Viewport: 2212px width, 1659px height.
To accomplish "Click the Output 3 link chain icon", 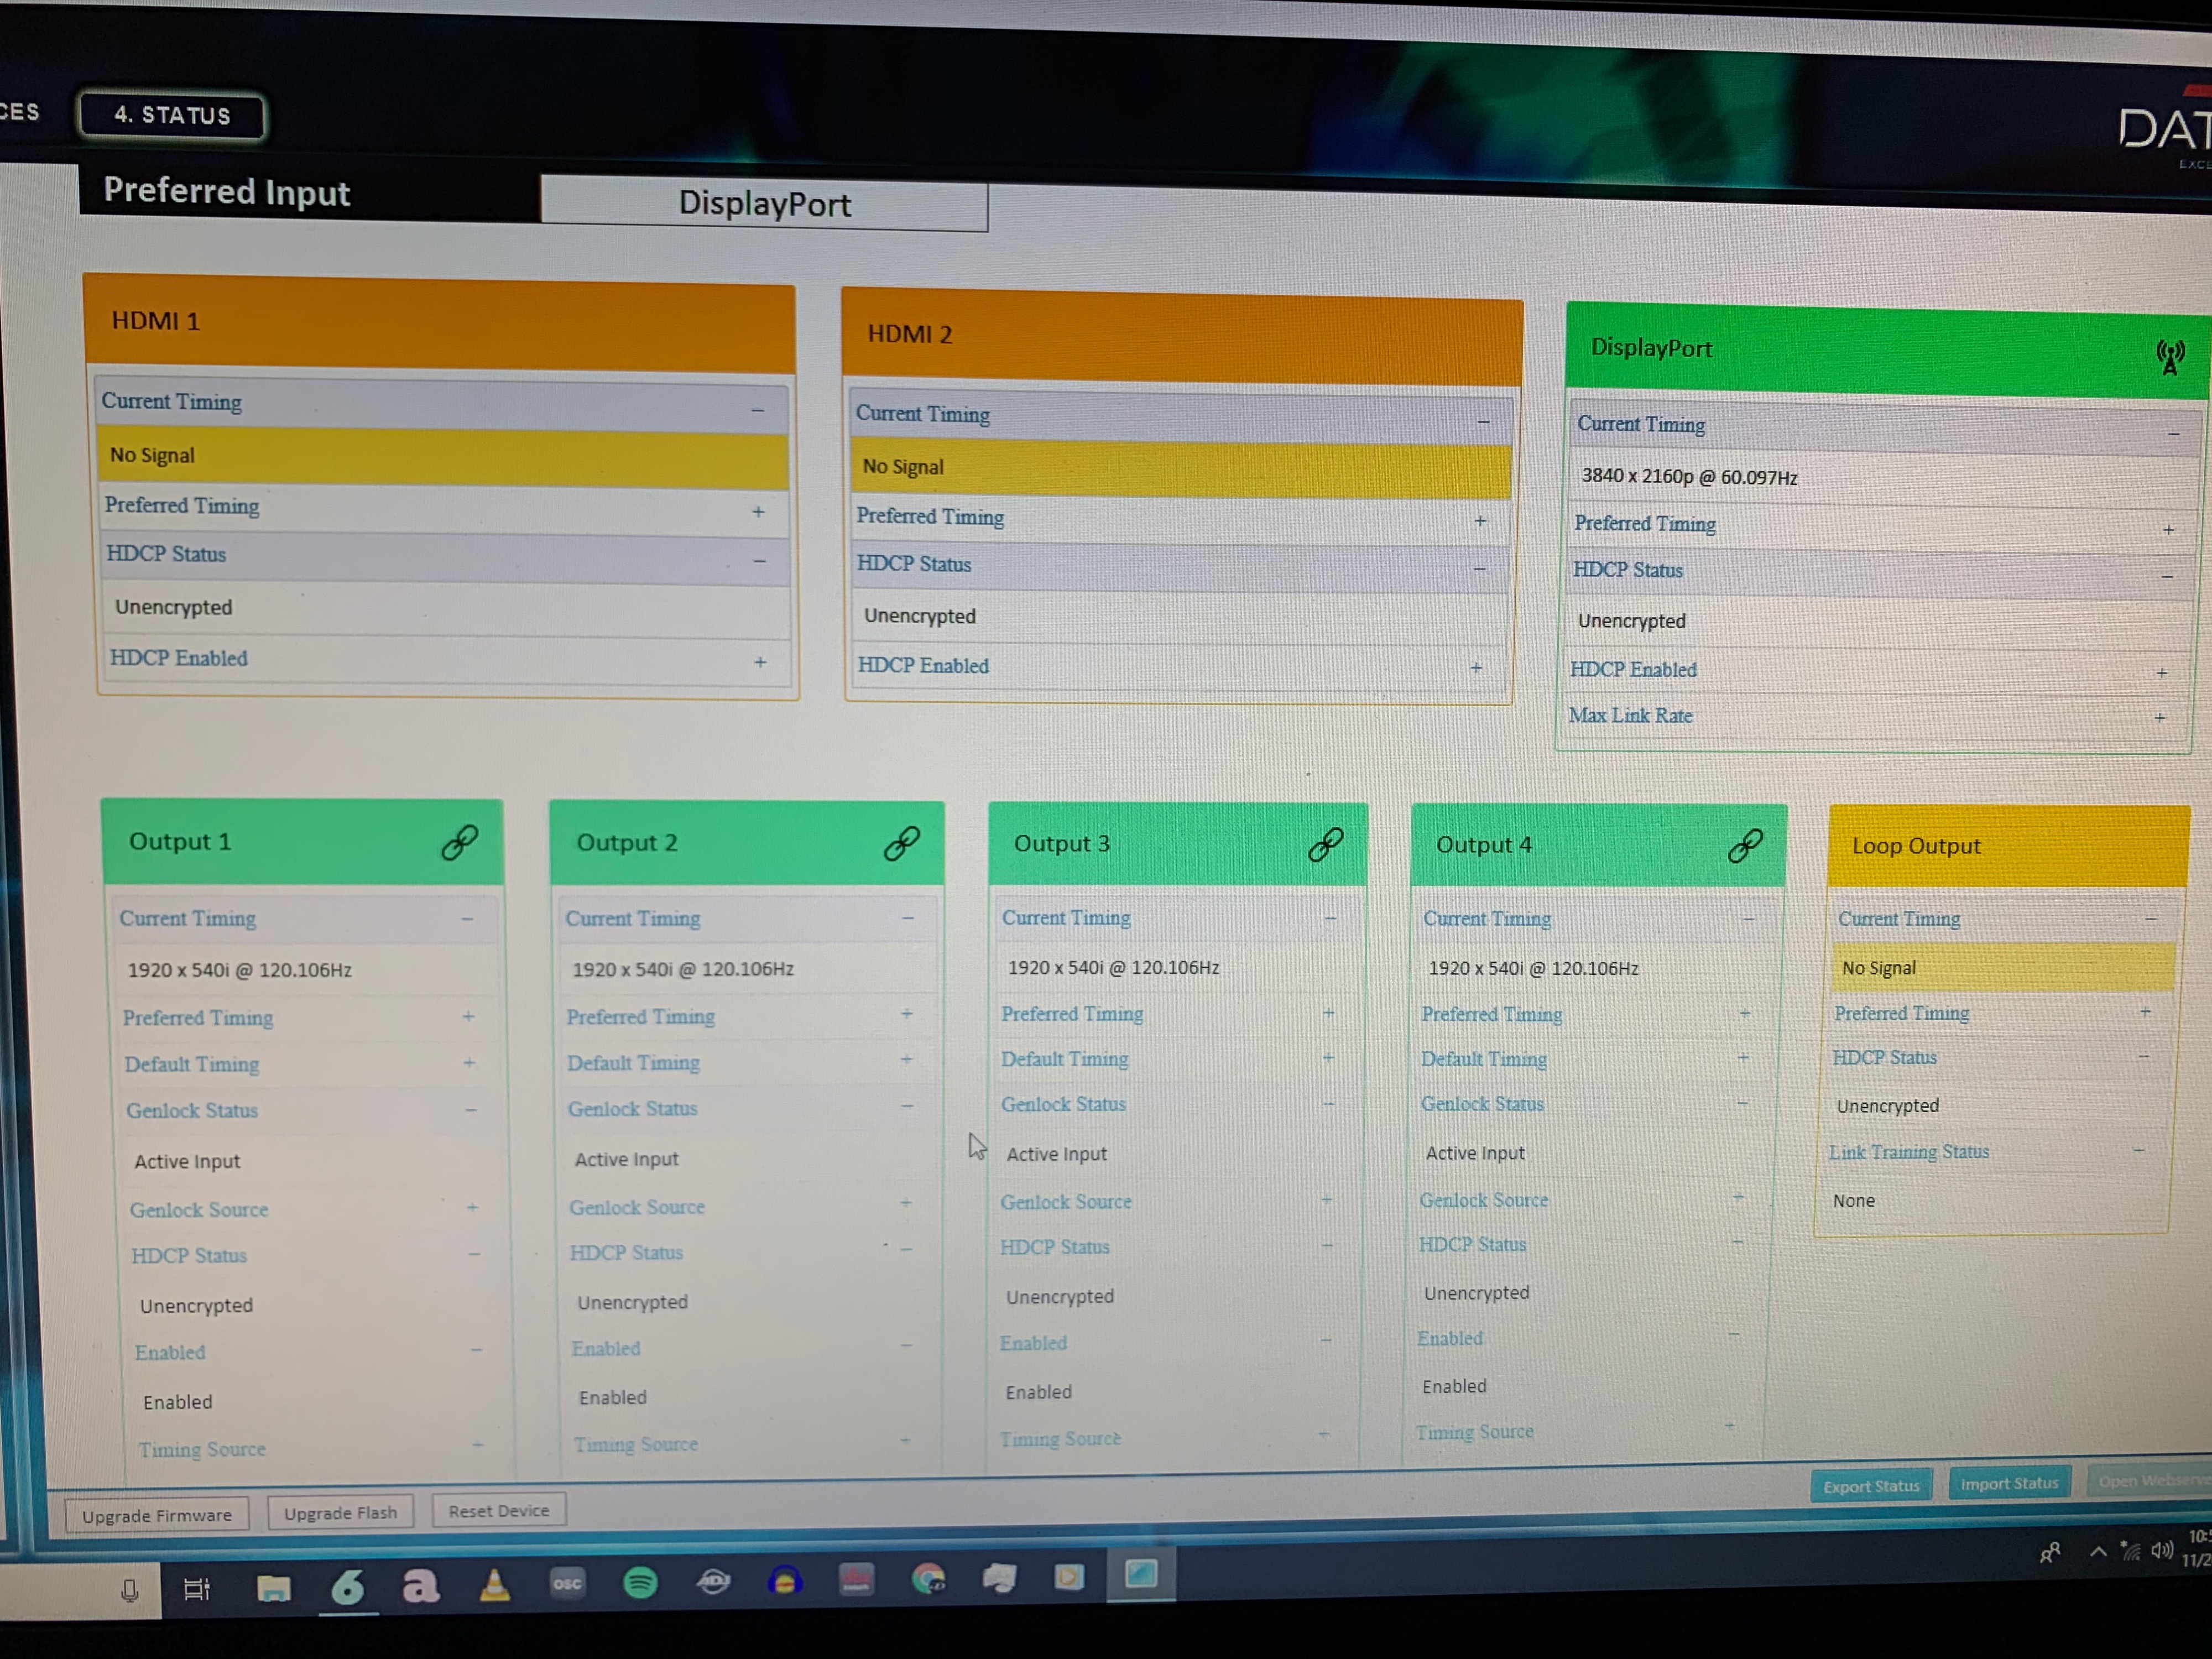I will [x=1325, y=845].
